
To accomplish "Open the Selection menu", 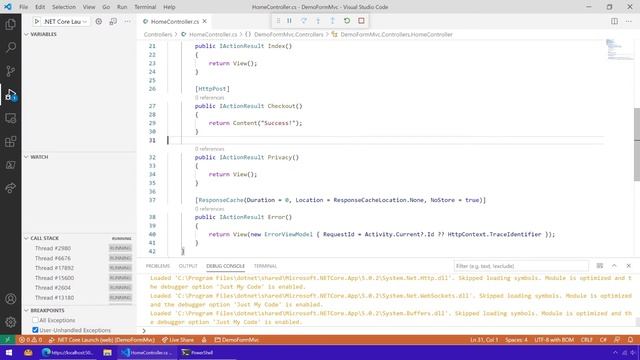I will pos(64,7).
